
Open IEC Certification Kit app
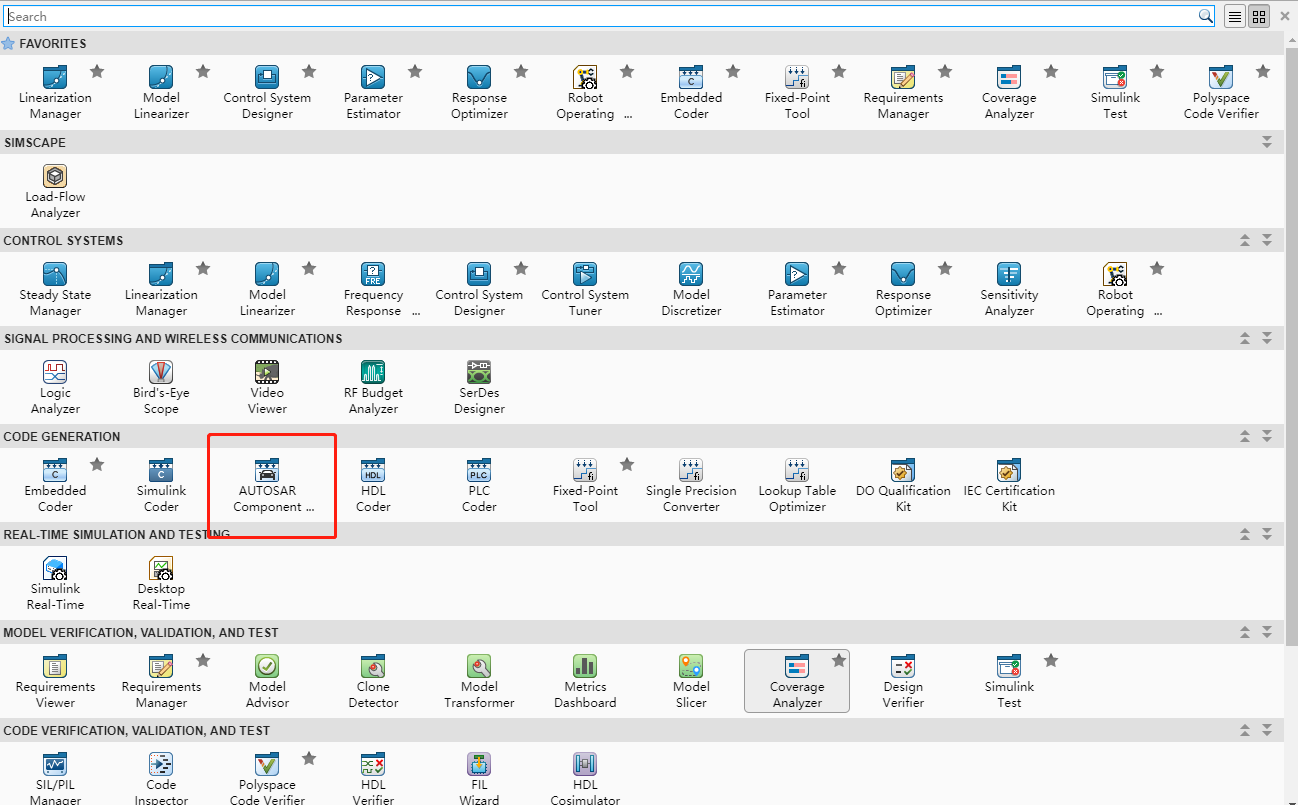tap(1009, 485)
